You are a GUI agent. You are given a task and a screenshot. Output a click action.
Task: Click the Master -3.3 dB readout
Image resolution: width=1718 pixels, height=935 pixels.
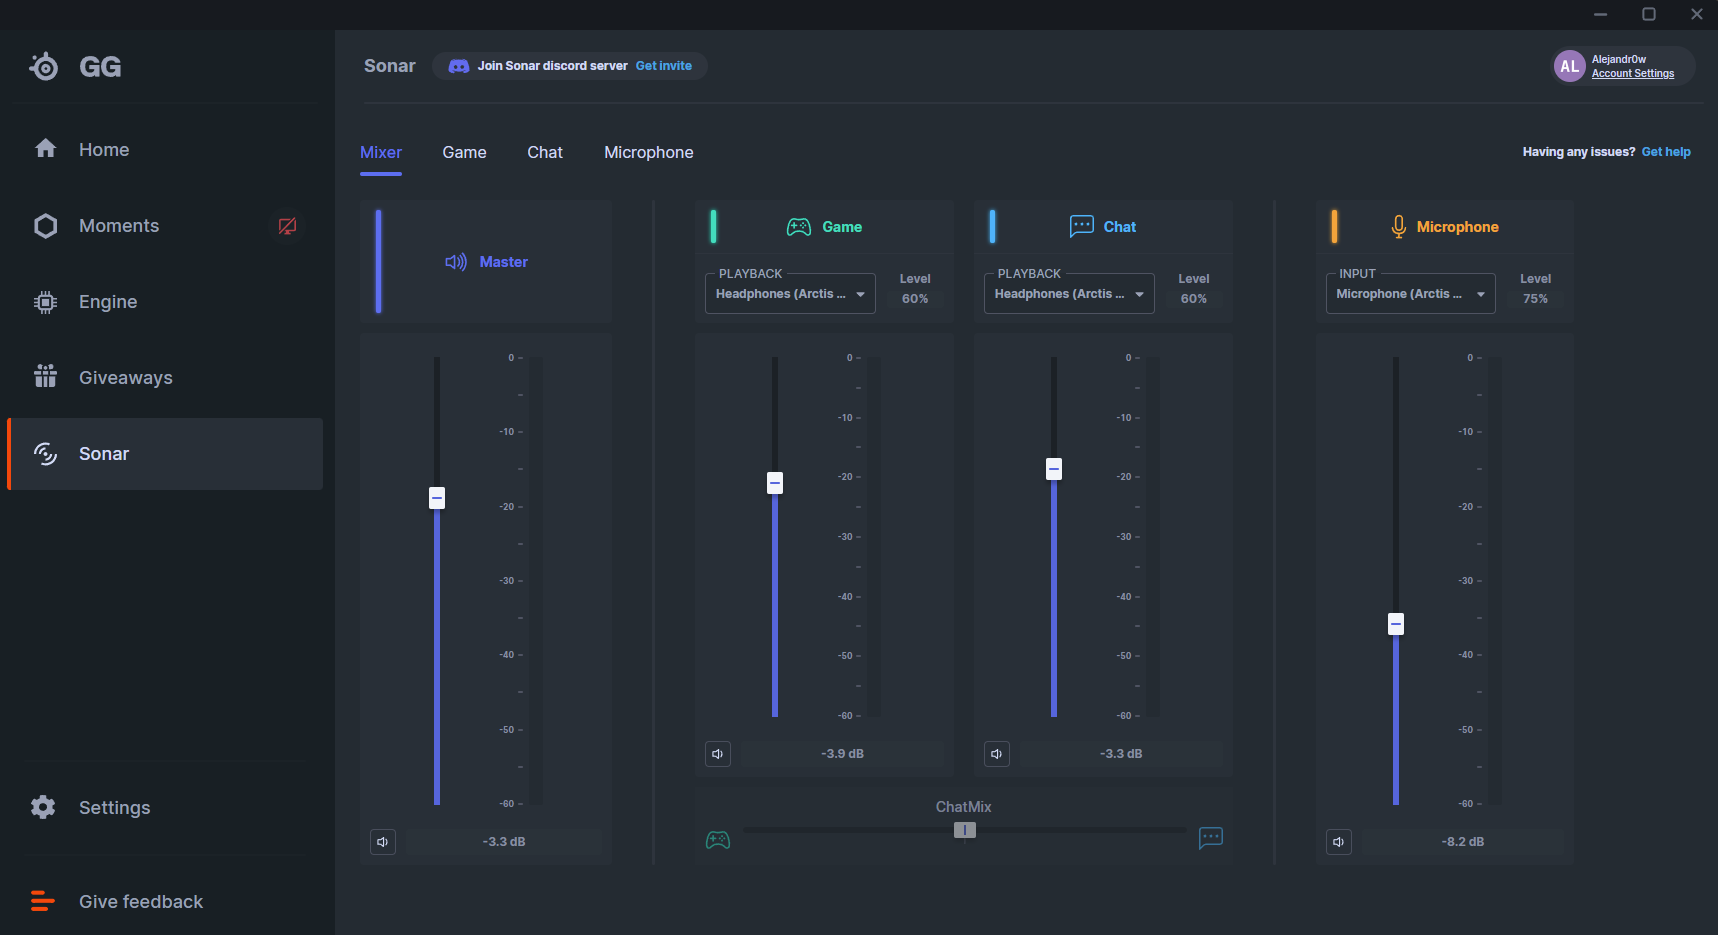tap(504, 842)
